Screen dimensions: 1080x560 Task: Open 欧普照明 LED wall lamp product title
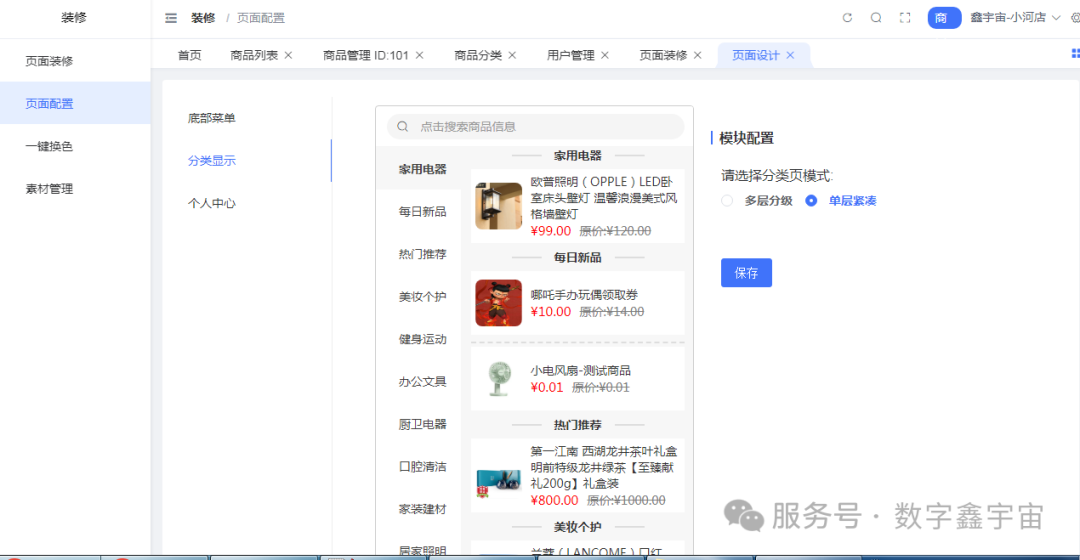click(603, 198)
